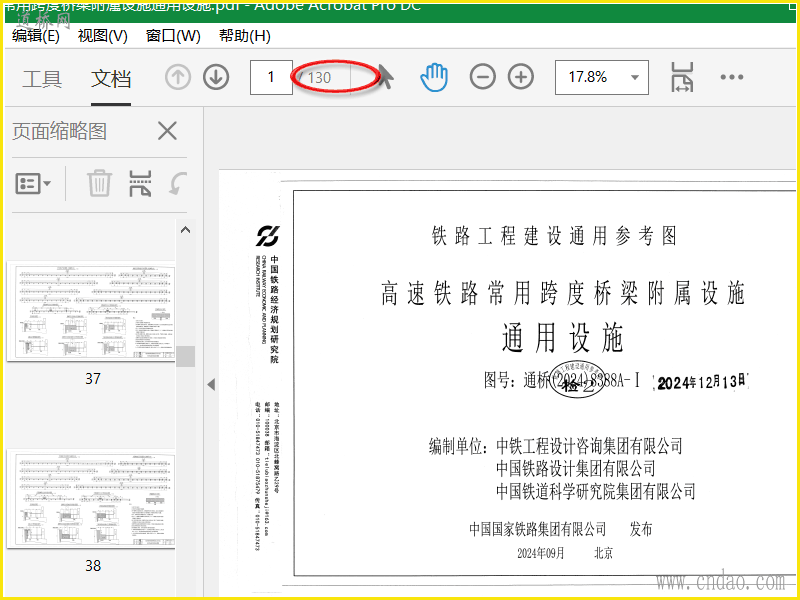
Task: Go to next page using down arrow
Action: [216, 78]
